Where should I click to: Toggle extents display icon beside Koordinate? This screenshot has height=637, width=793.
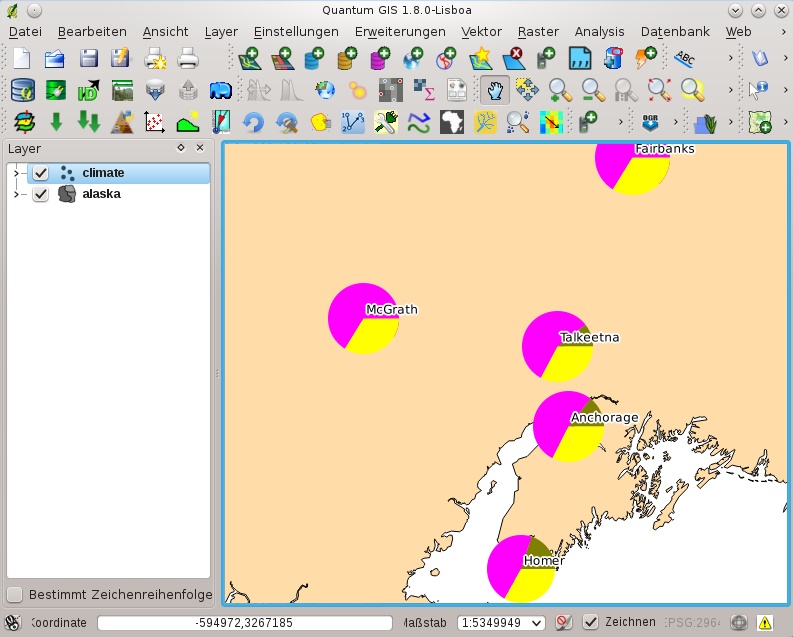click(13, 622)
